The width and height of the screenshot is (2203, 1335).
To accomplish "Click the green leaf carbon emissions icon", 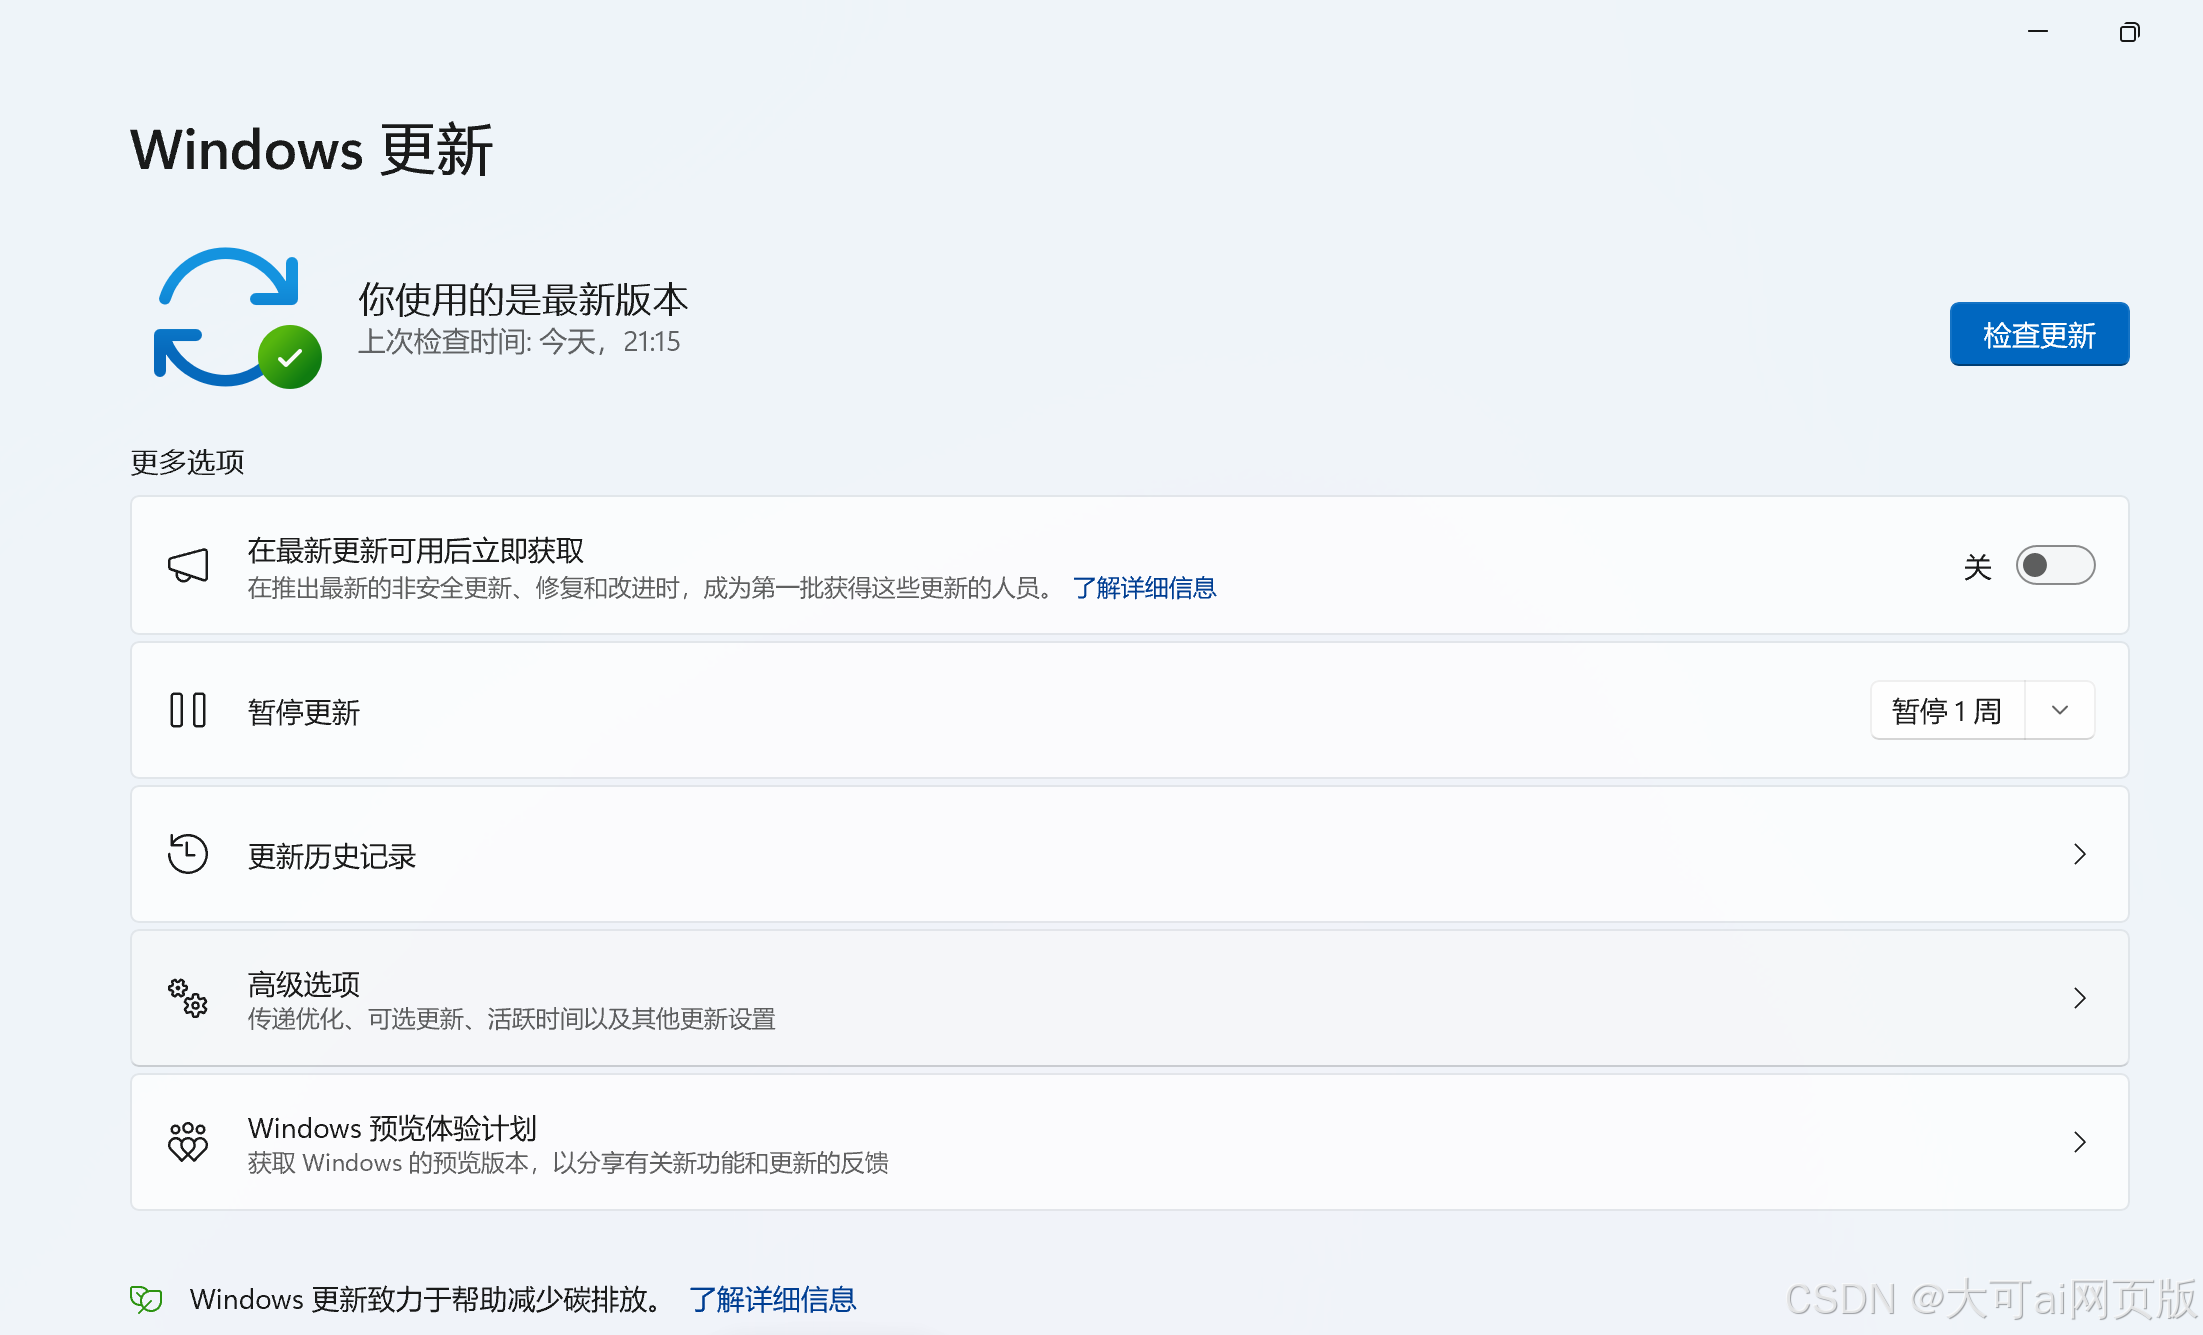I will tap(146, 1299).
